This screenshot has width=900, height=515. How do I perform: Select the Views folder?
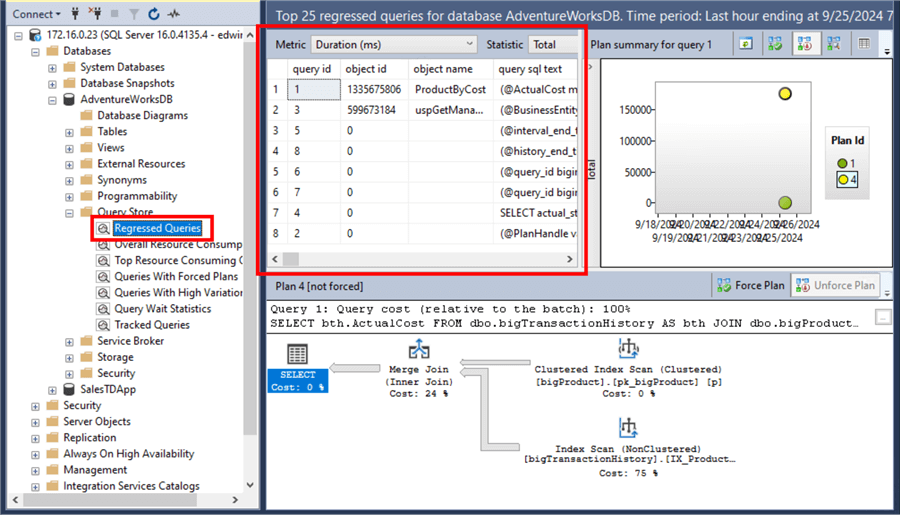(110, 148)
